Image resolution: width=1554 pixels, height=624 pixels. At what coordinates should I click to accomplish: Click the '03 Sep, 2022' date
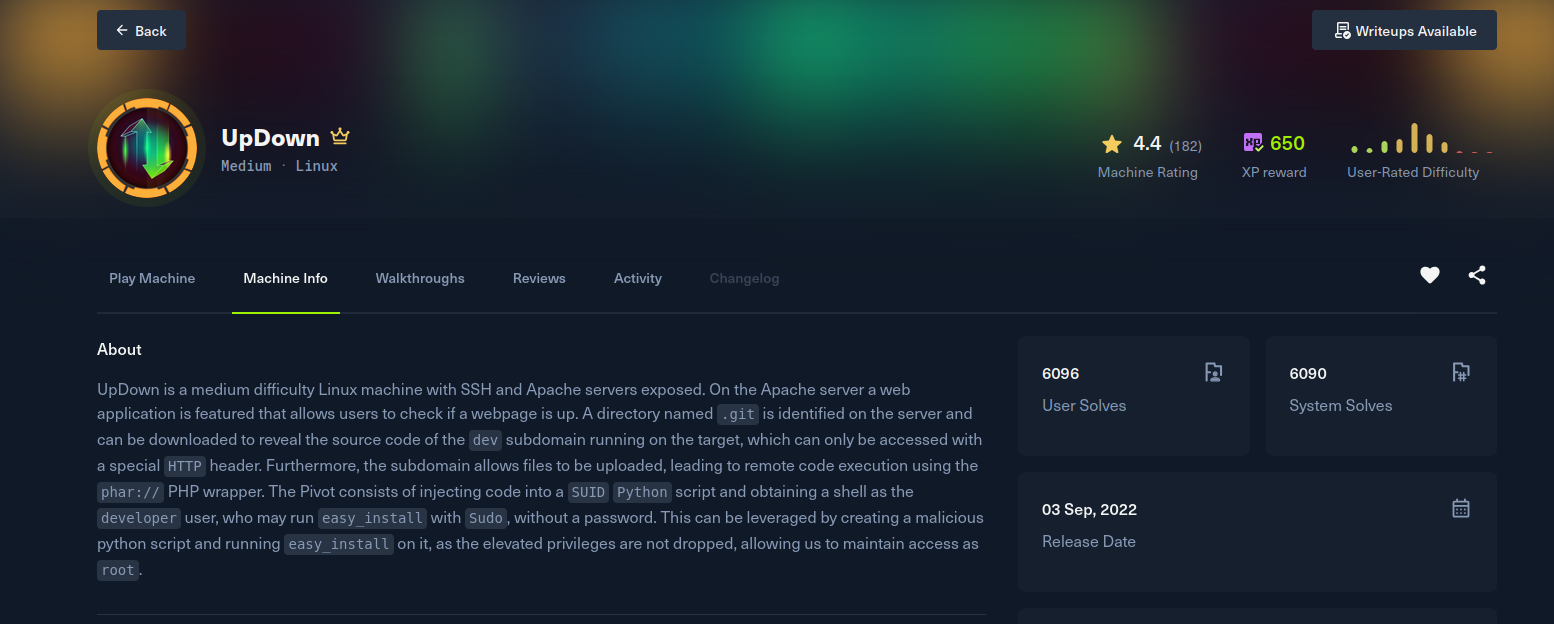(1090, 509)
